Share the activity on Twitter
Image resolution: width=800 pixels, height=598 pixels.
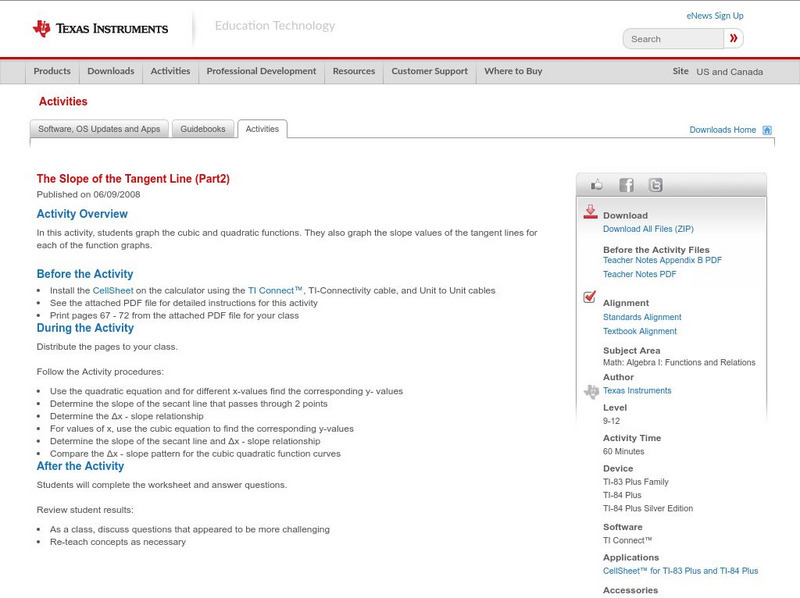point(655,185)
